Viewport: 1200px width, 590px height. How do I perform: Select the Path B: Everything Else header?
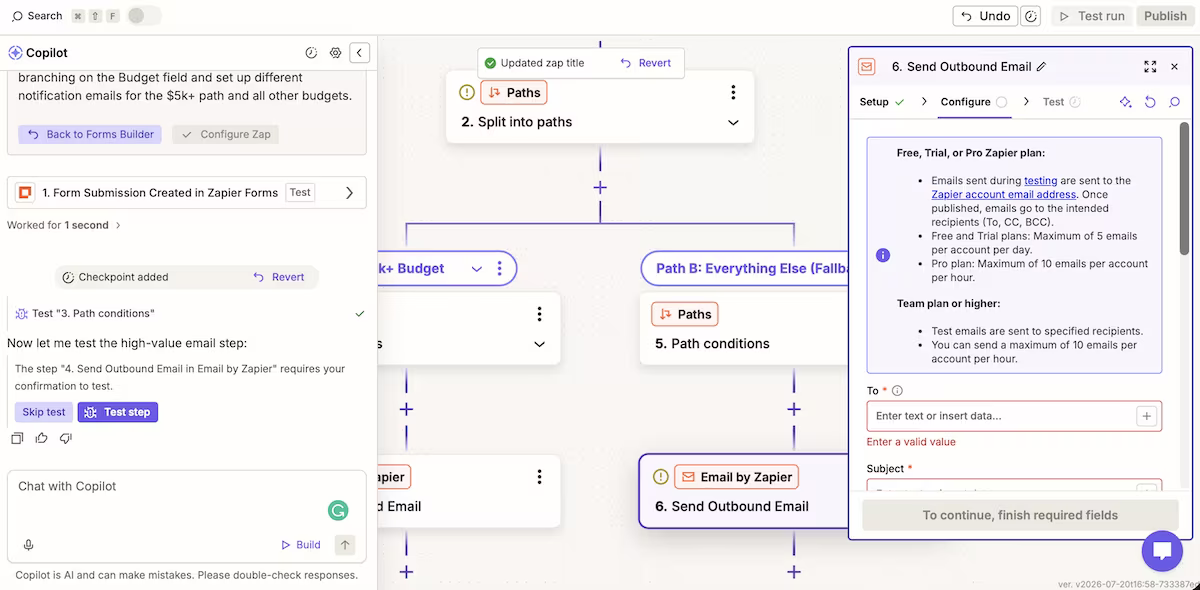[x=743, y=268]
